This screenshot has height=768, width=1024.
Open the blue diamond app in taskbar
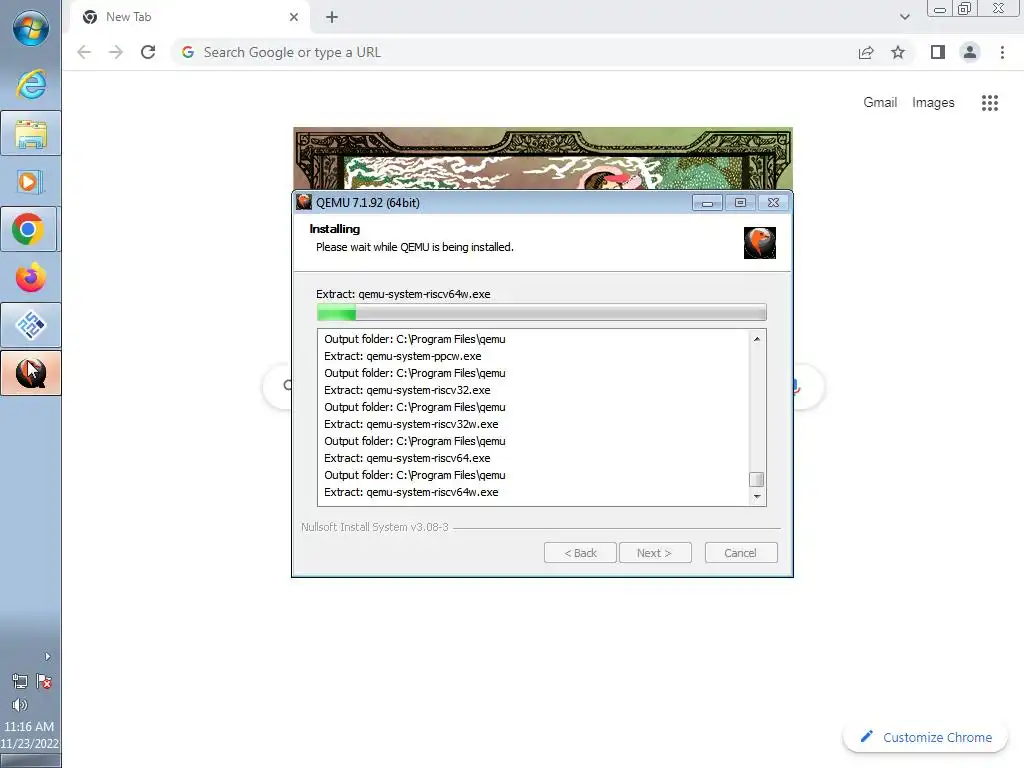[31, 325]
